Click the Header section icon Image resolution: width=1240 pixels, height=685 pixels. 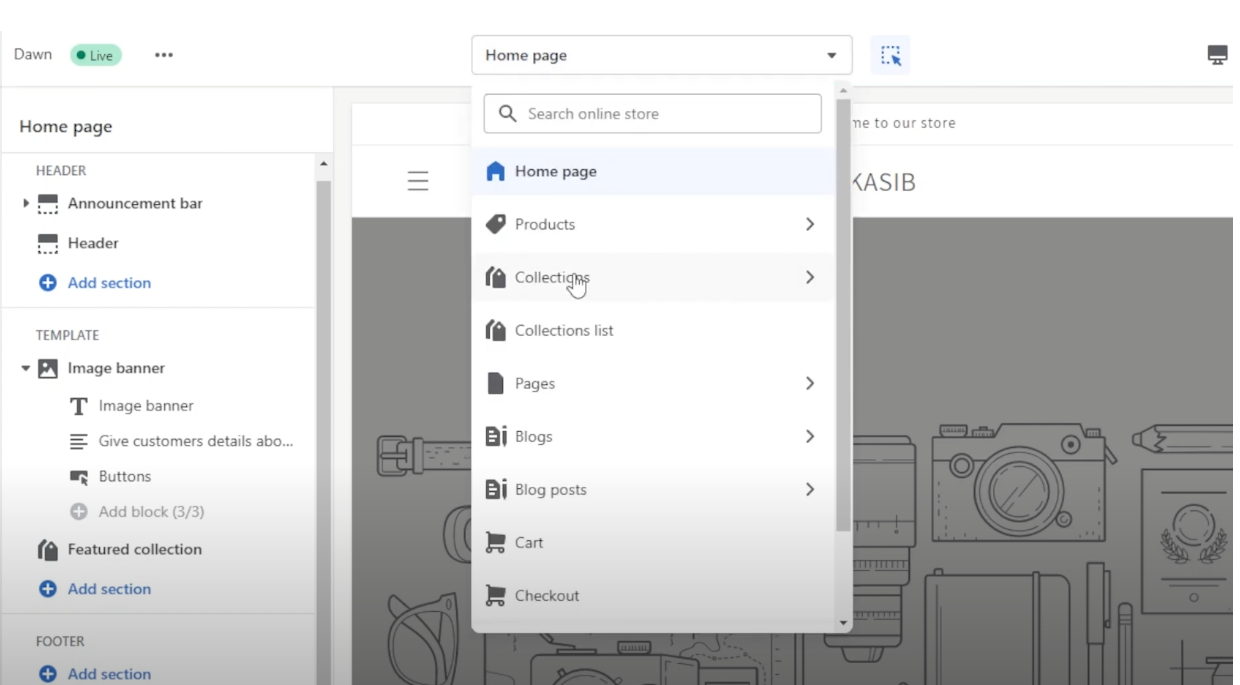pyautogui.click(x=48, y=244)
